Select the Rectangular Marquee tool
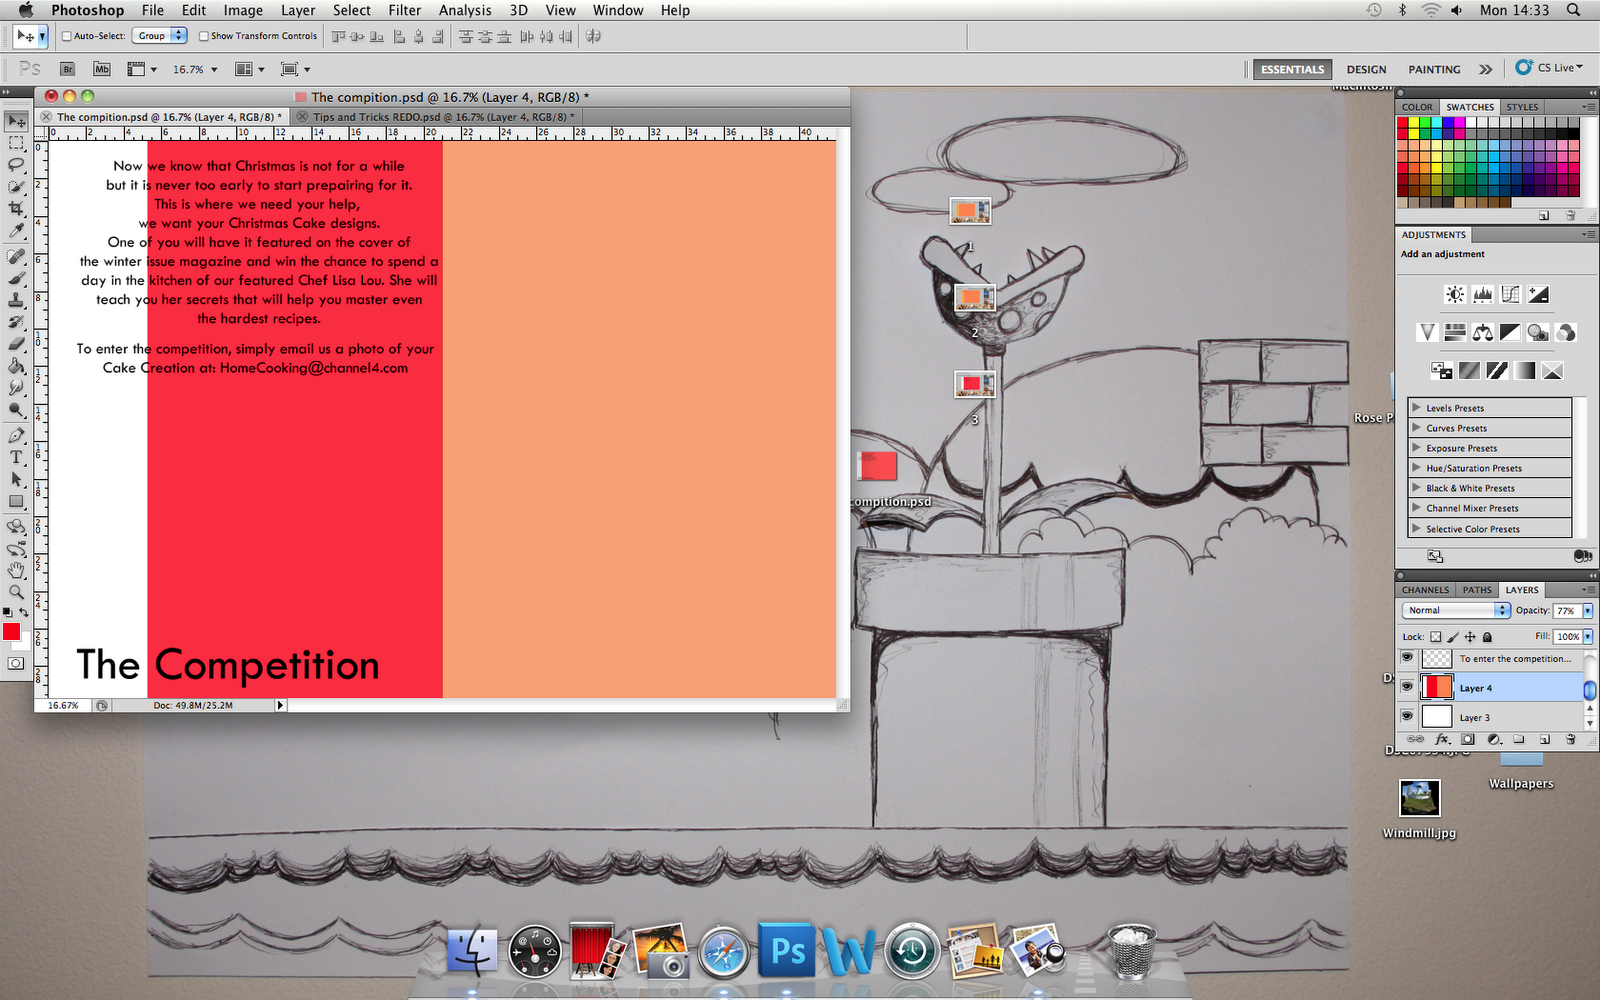Image resolution: width=1600 pixels, height=1000 pixels. [x=16, y=143]
